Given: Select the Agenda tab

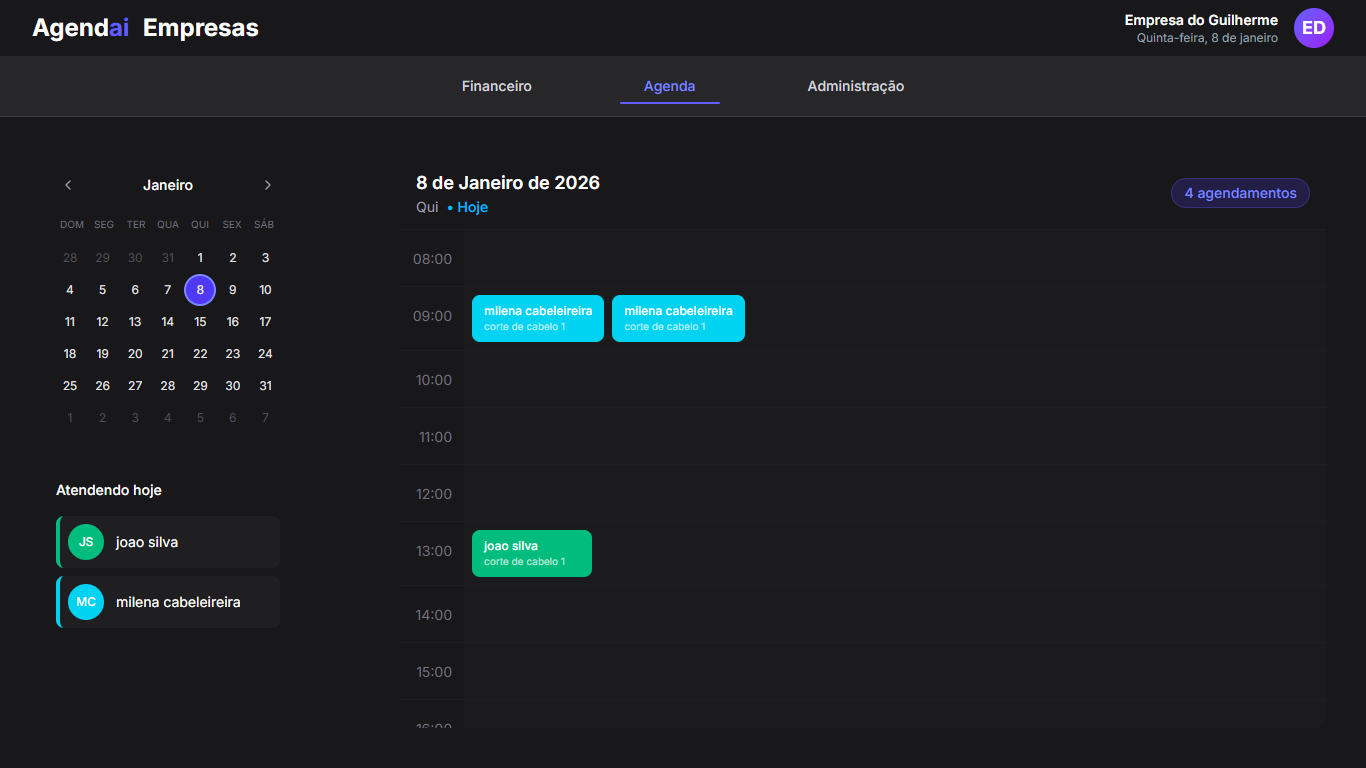Looking at the screenshot, I should (x=669, y=86).
